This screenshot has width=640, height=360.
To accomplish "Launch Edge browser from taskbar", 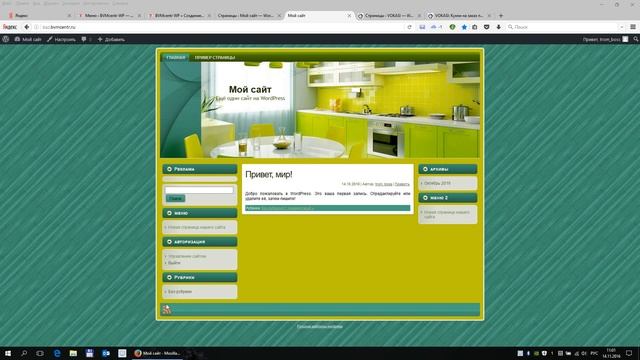I will pyautogui.click(x=57, y=353).
